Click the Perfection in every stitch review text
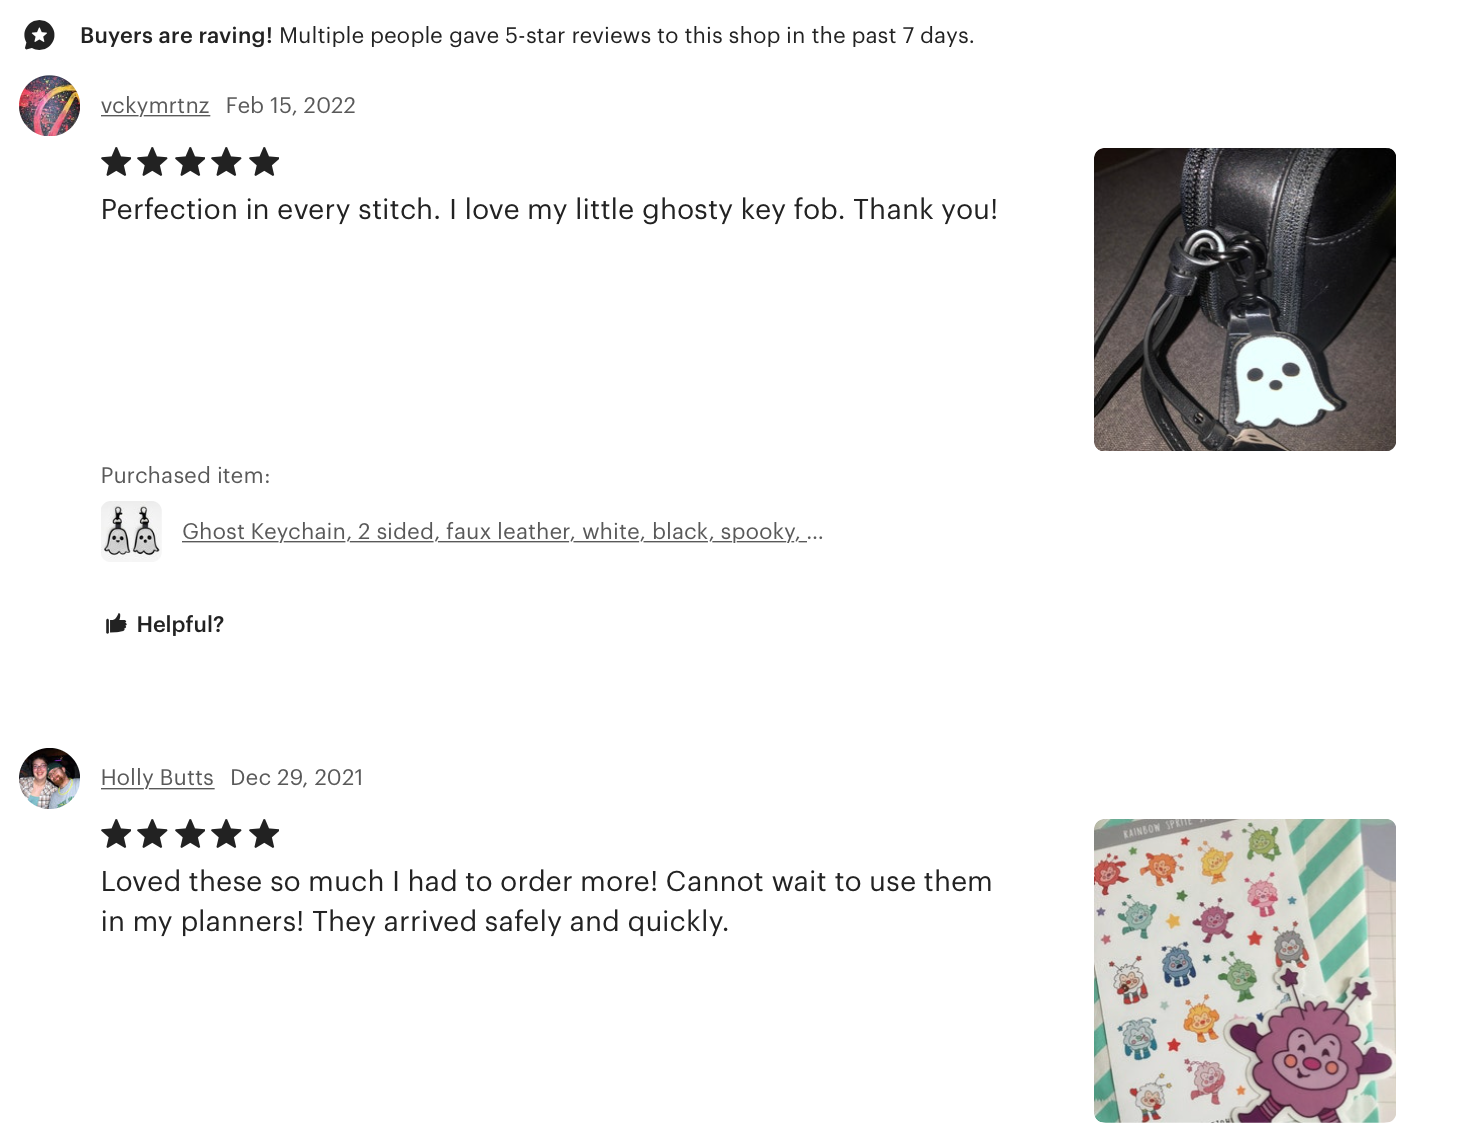The height and width of the screenshot is (1135, 1483). pyautogui.click(x=549, y=210)
